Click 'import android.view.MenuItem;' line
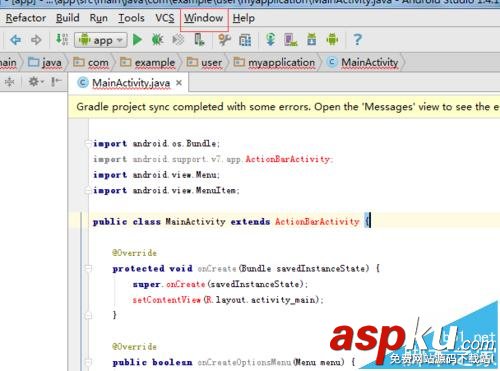The height and width of the screenshot is (371, 500). click(x=166, y=190)
